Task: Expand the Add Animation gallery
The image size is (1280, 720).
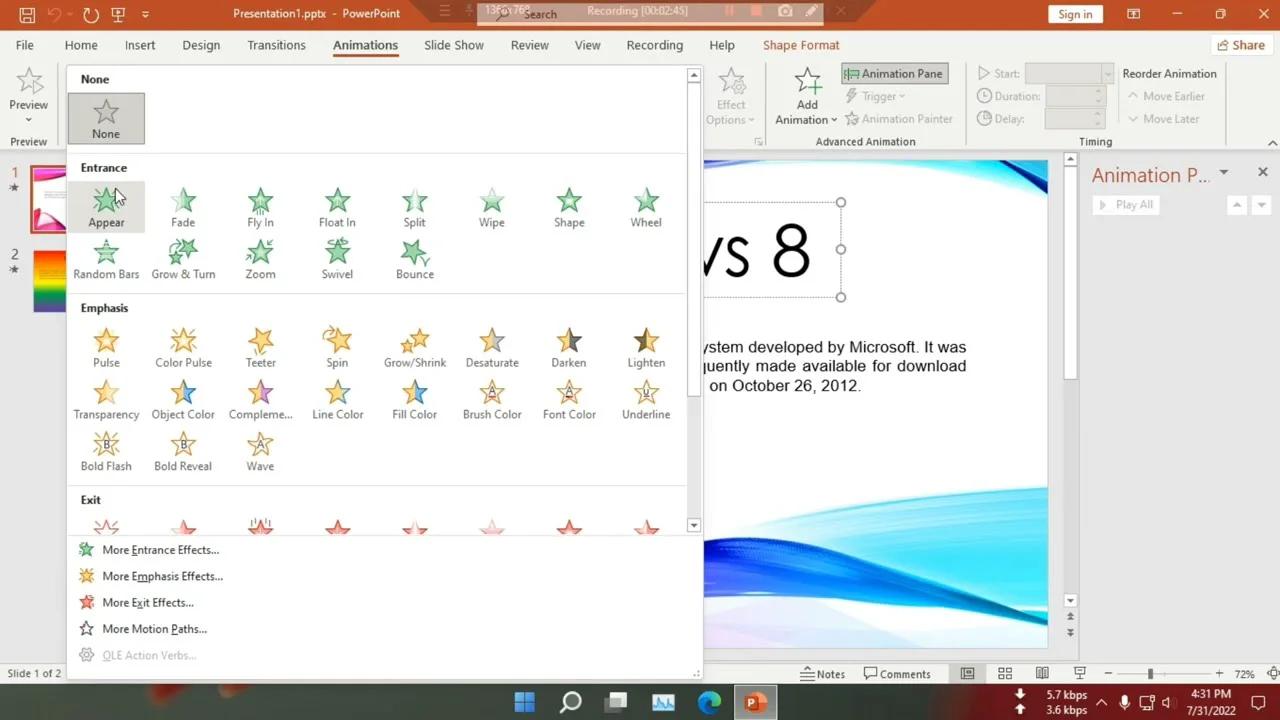Action: (806, 96)
